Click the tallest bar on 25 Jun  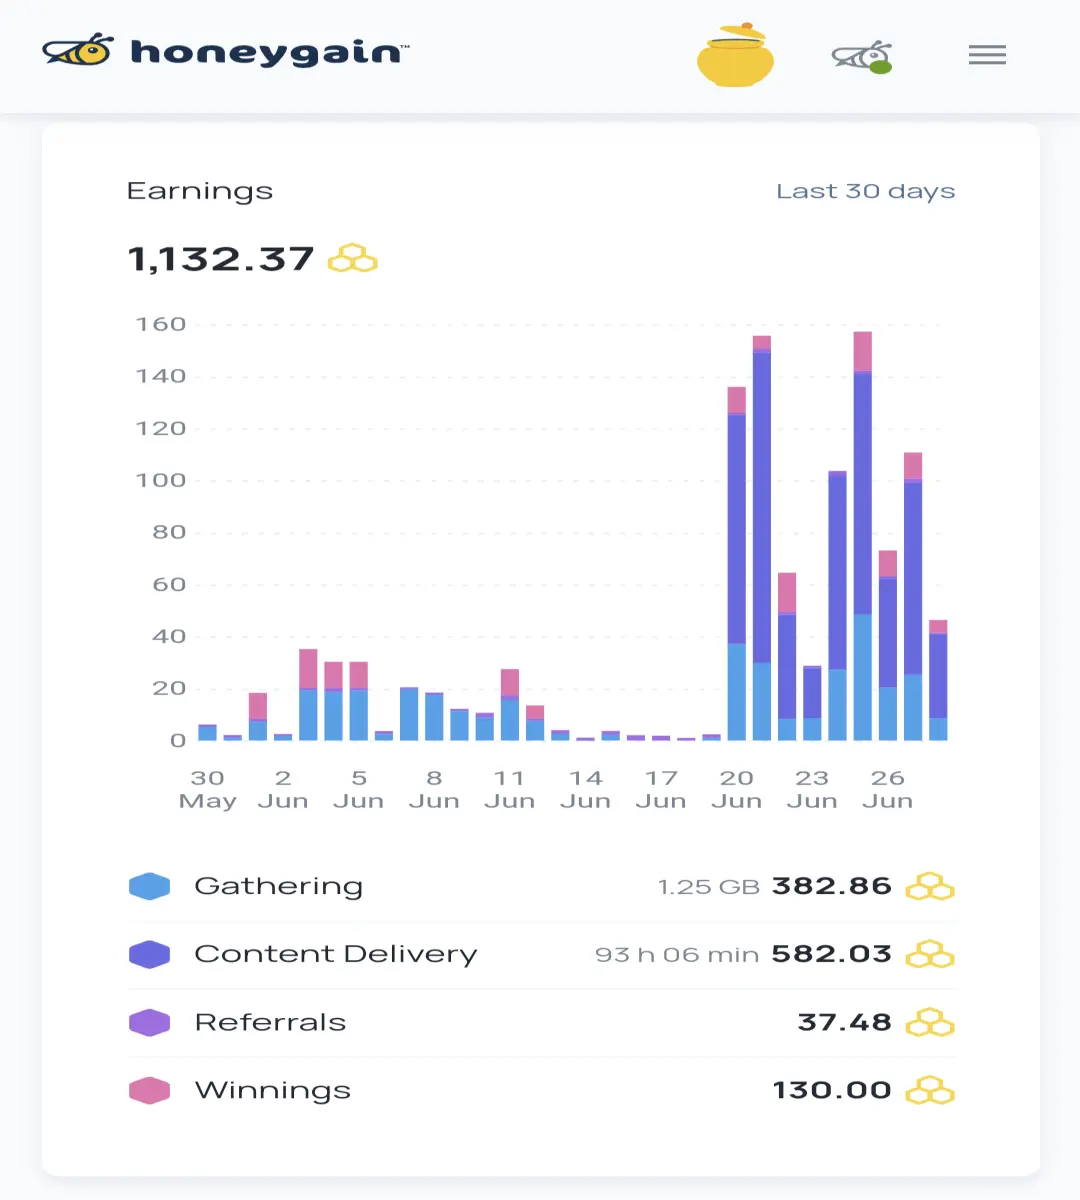click(x=863, y=536)
